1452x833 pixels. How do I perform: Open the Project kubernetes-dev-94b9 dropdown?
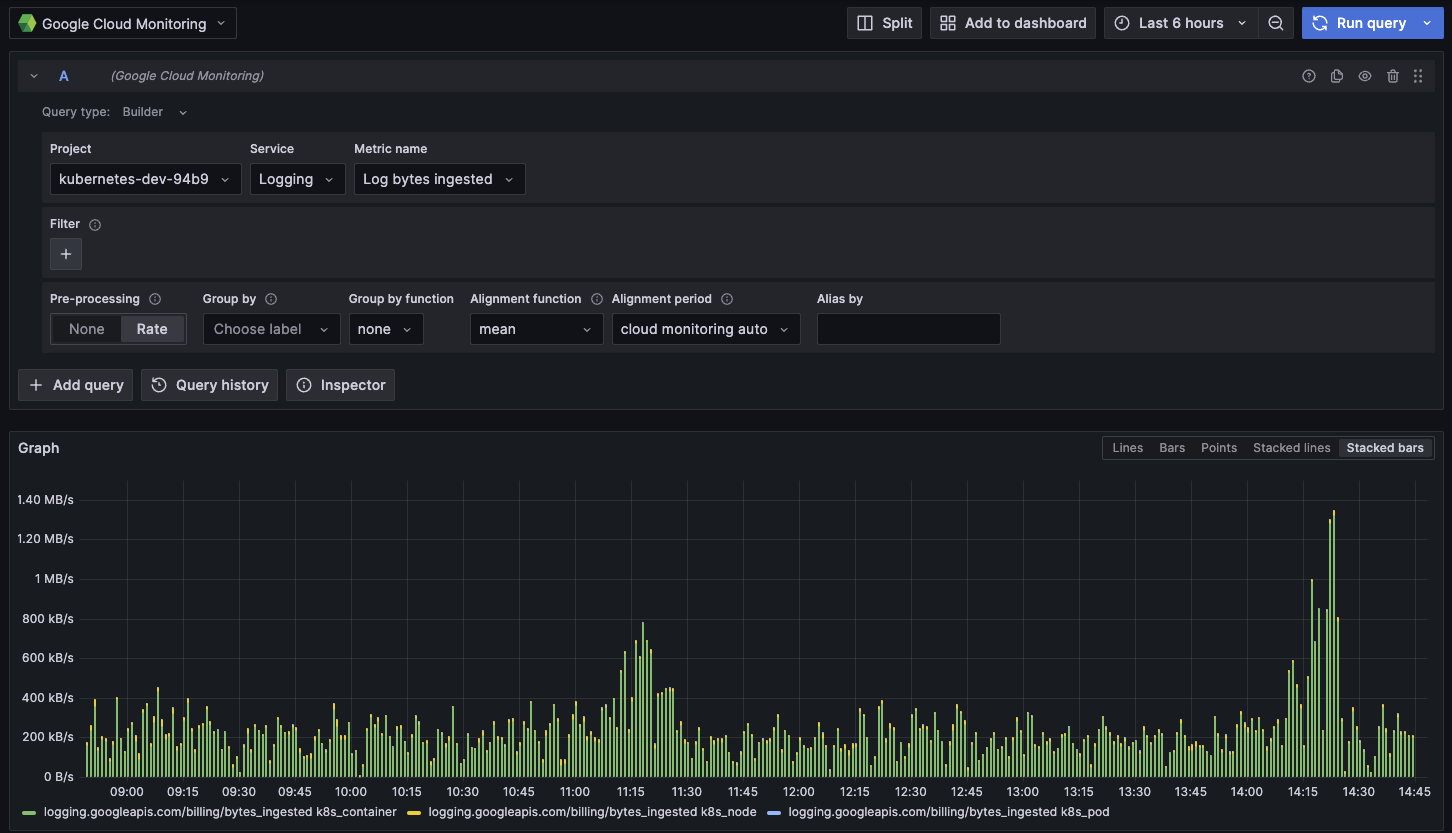145,179
